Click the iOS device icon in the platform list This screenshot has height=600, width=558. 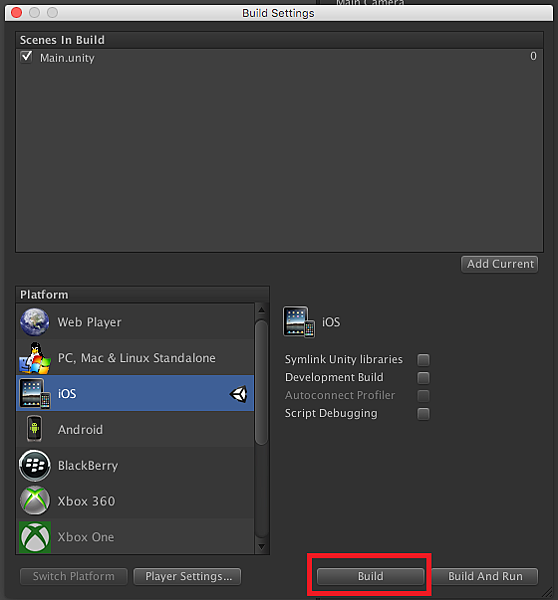[35, 394]
